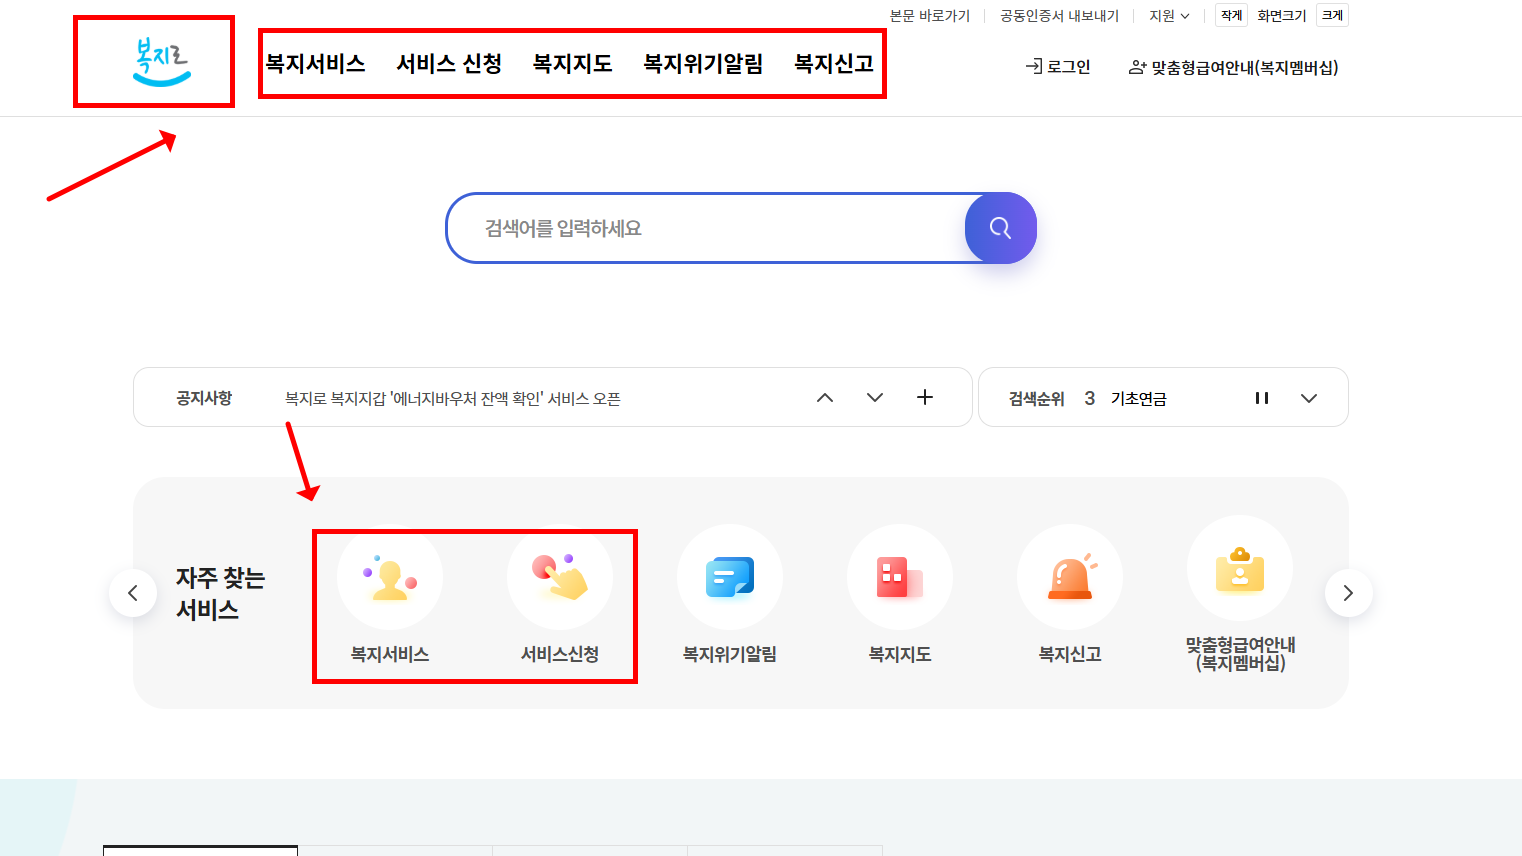
Task: Open the 복지위기알림 top menu
Action: (x=703, y=64)
